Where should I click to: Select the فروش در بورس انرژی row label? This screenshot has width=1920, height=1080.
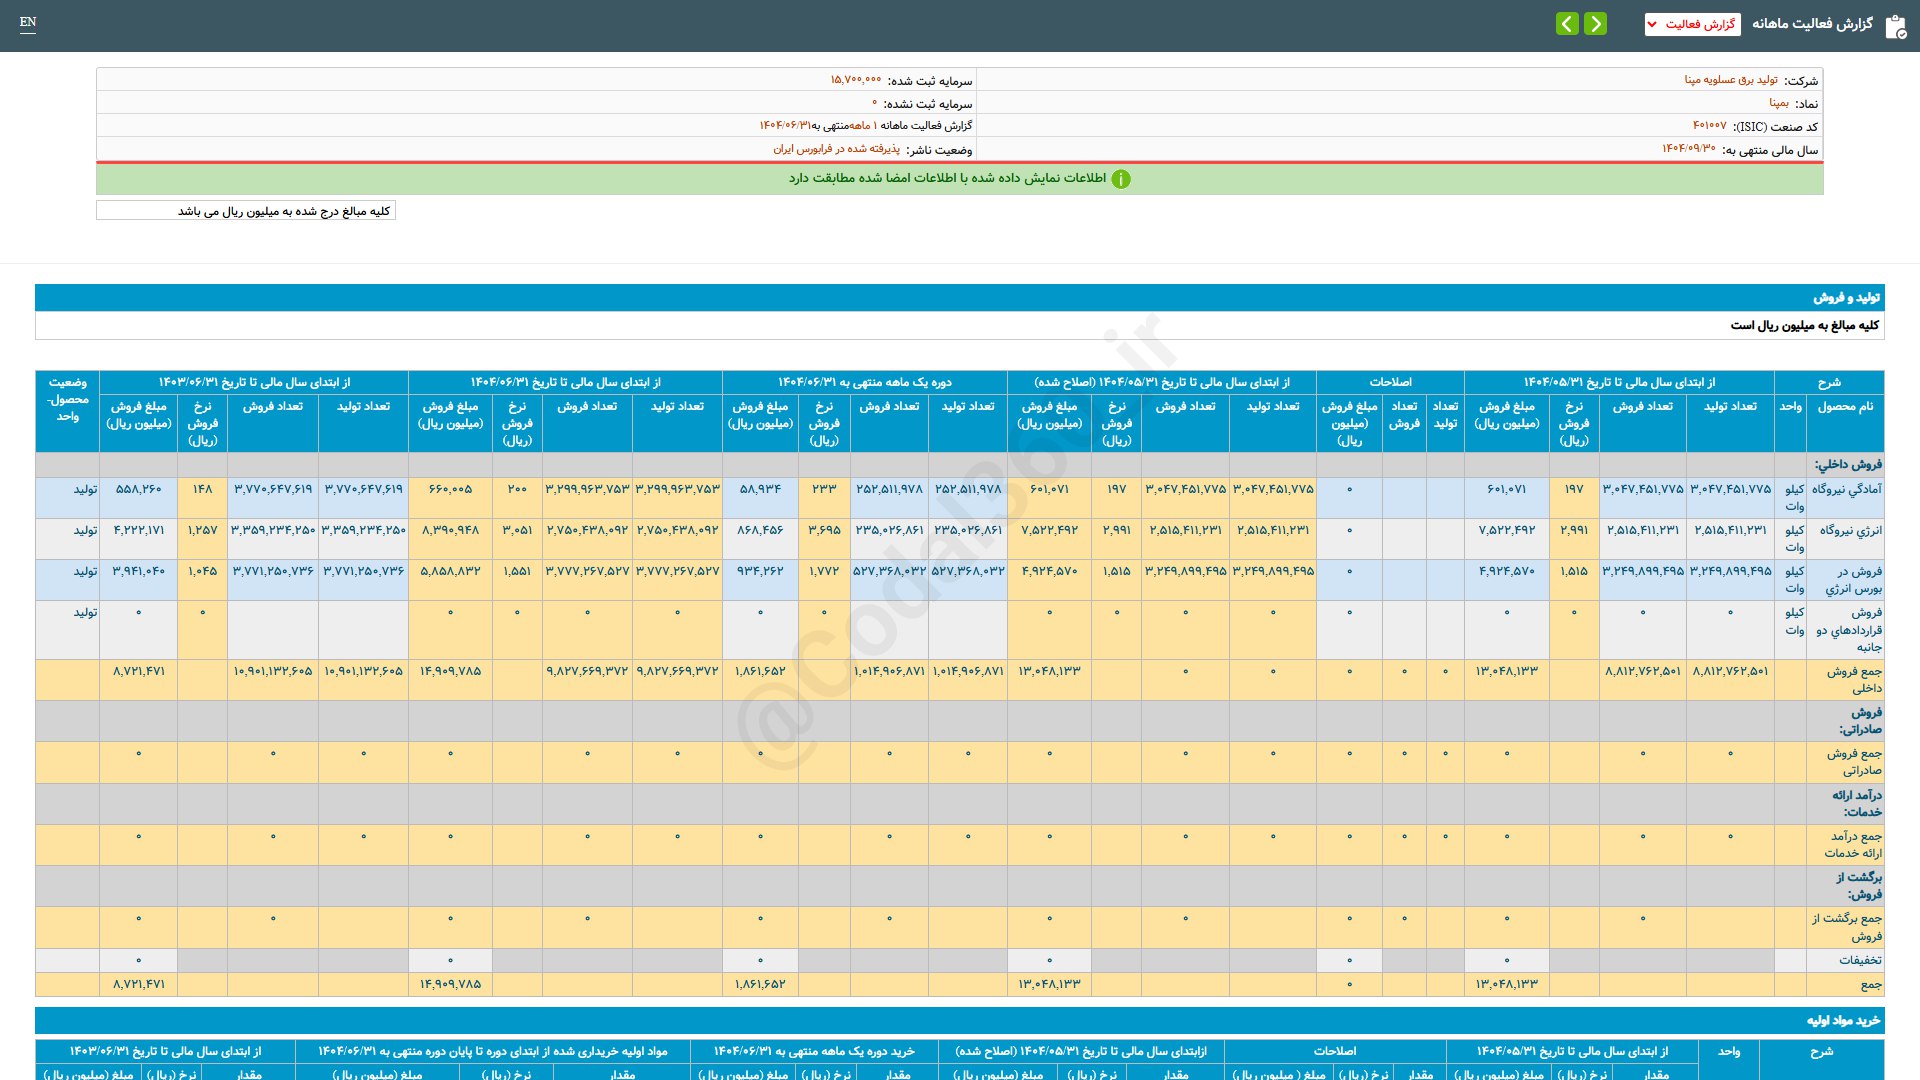[x=1853, y=580]
